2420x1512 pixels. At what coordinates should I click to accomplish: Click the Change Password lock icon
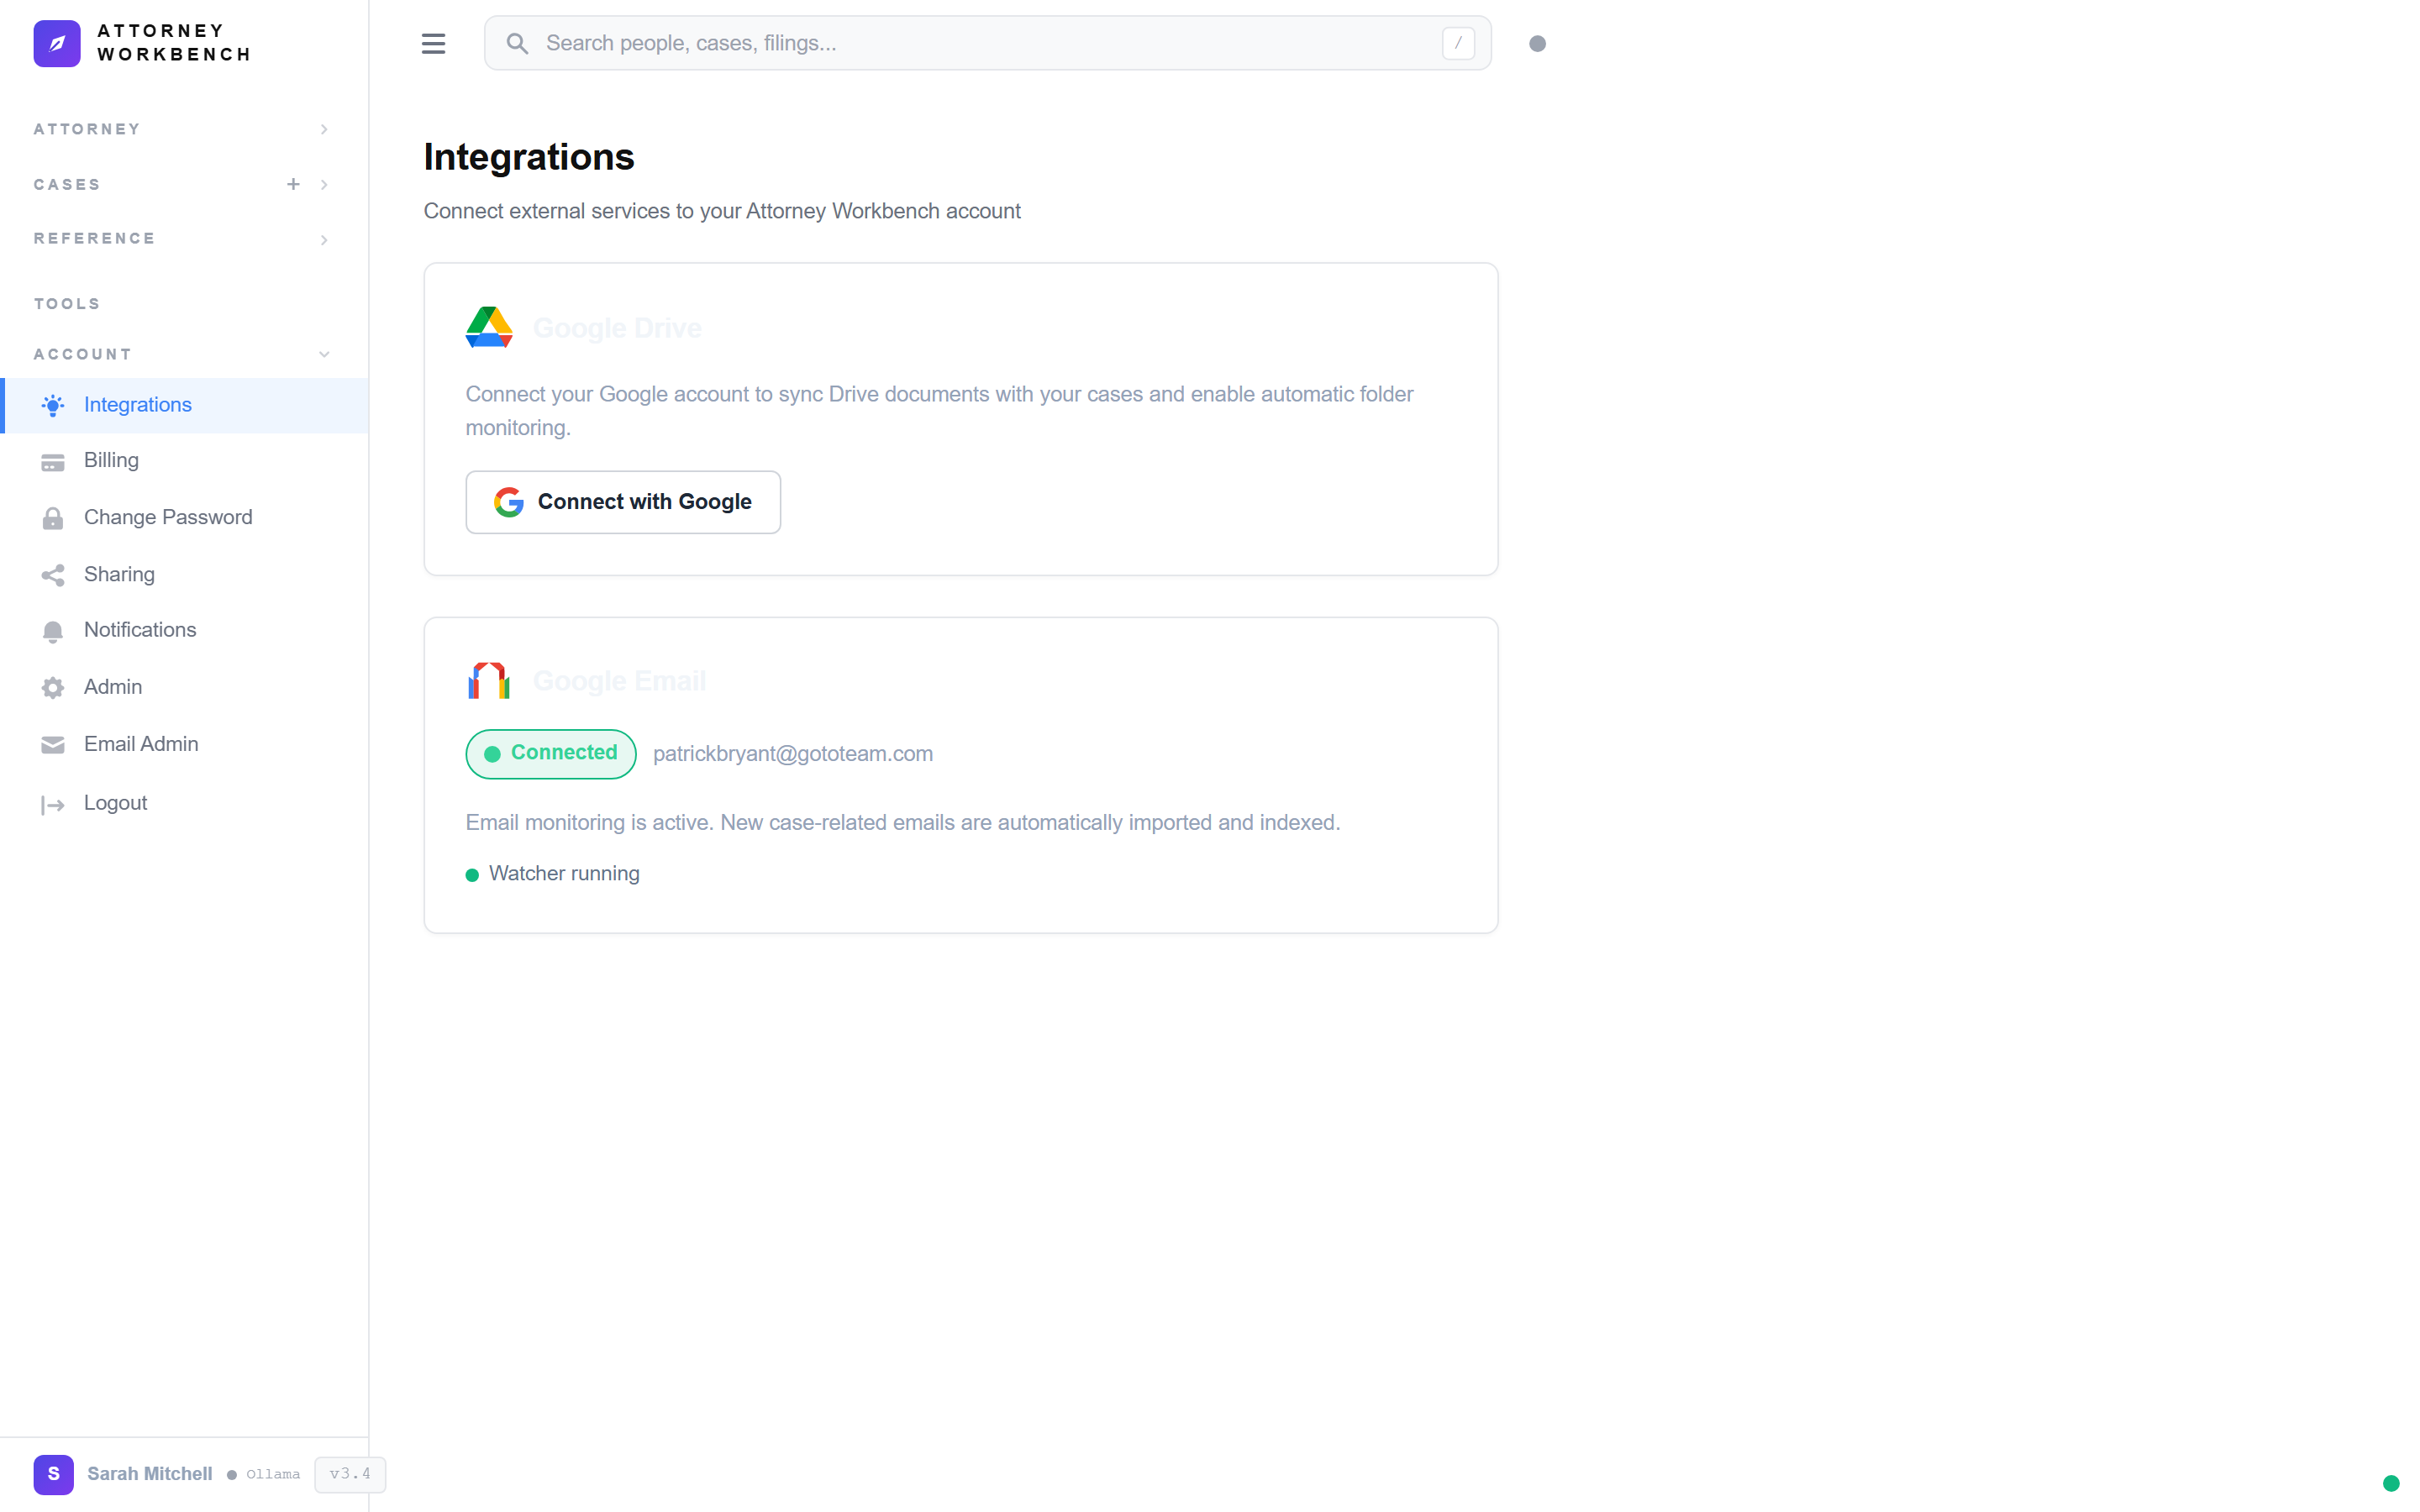point(53,518)
